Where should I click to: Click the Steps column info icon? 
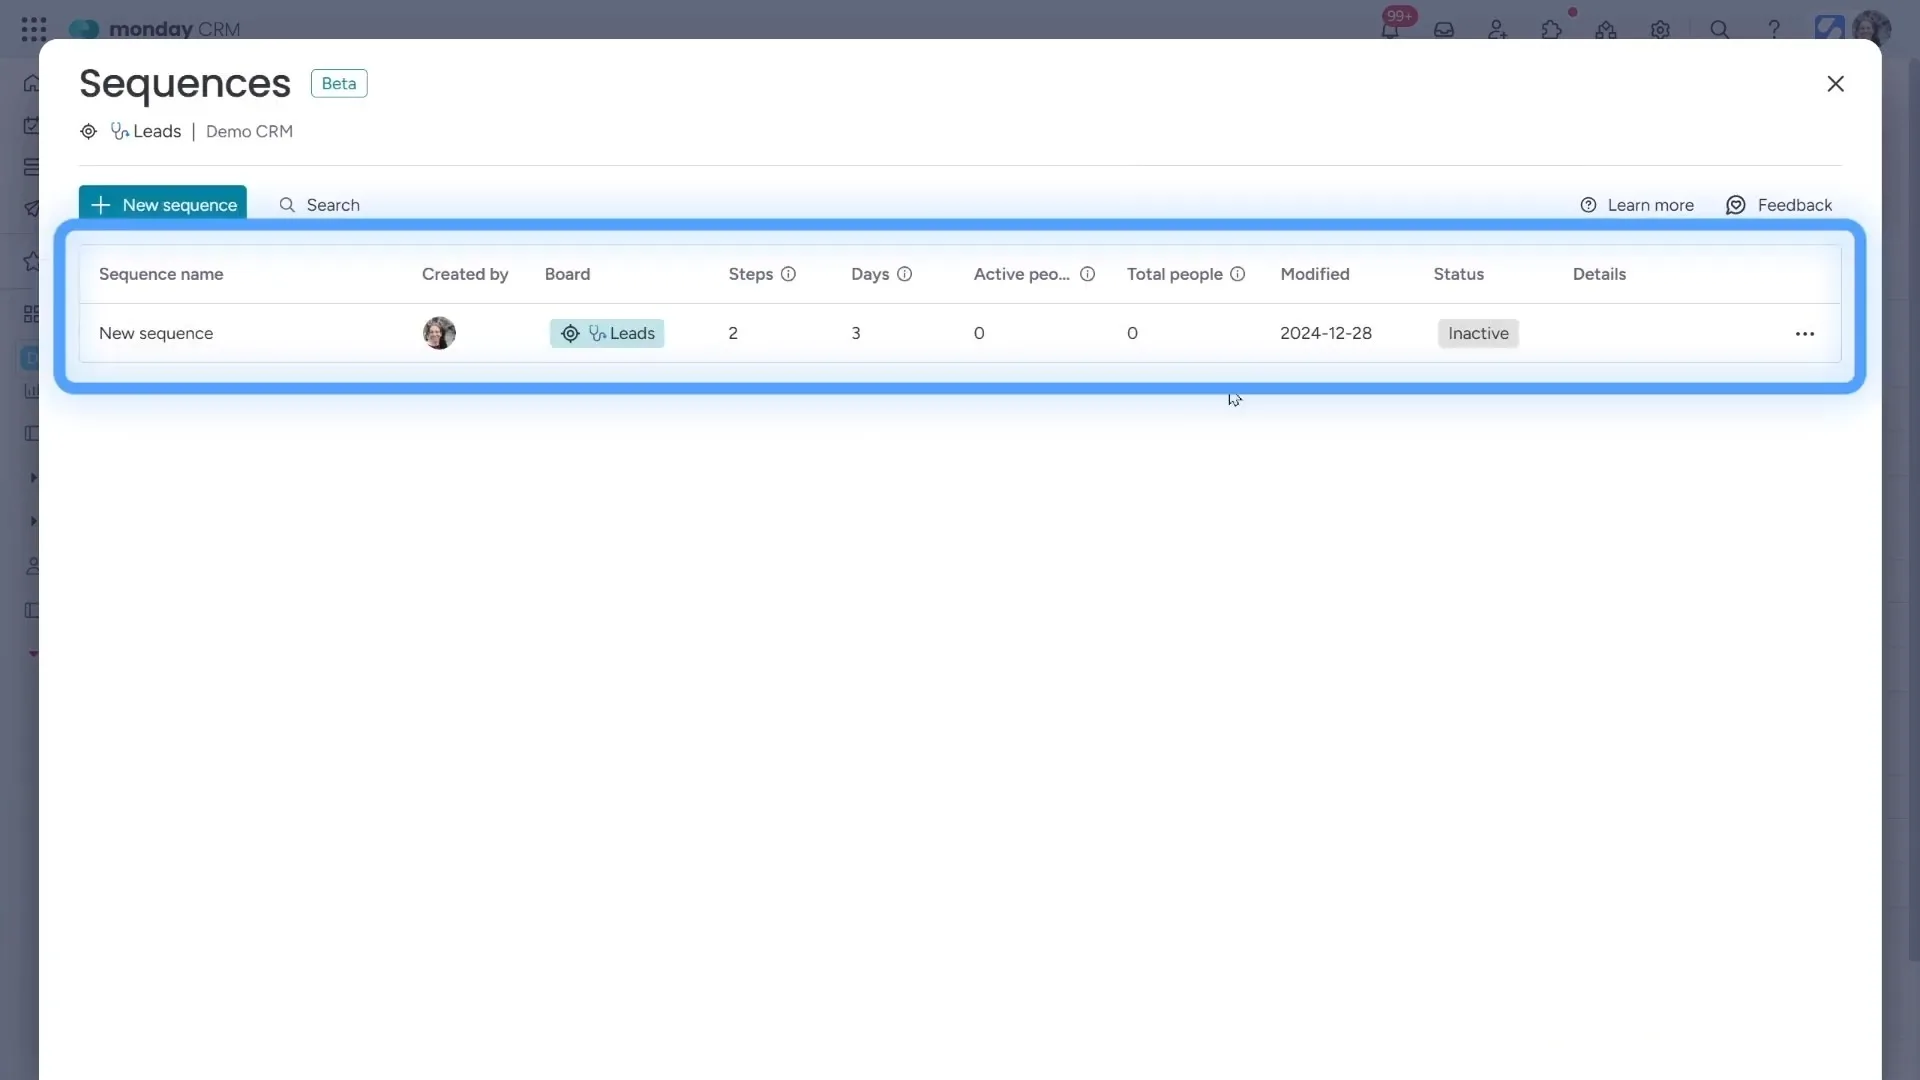788,274
